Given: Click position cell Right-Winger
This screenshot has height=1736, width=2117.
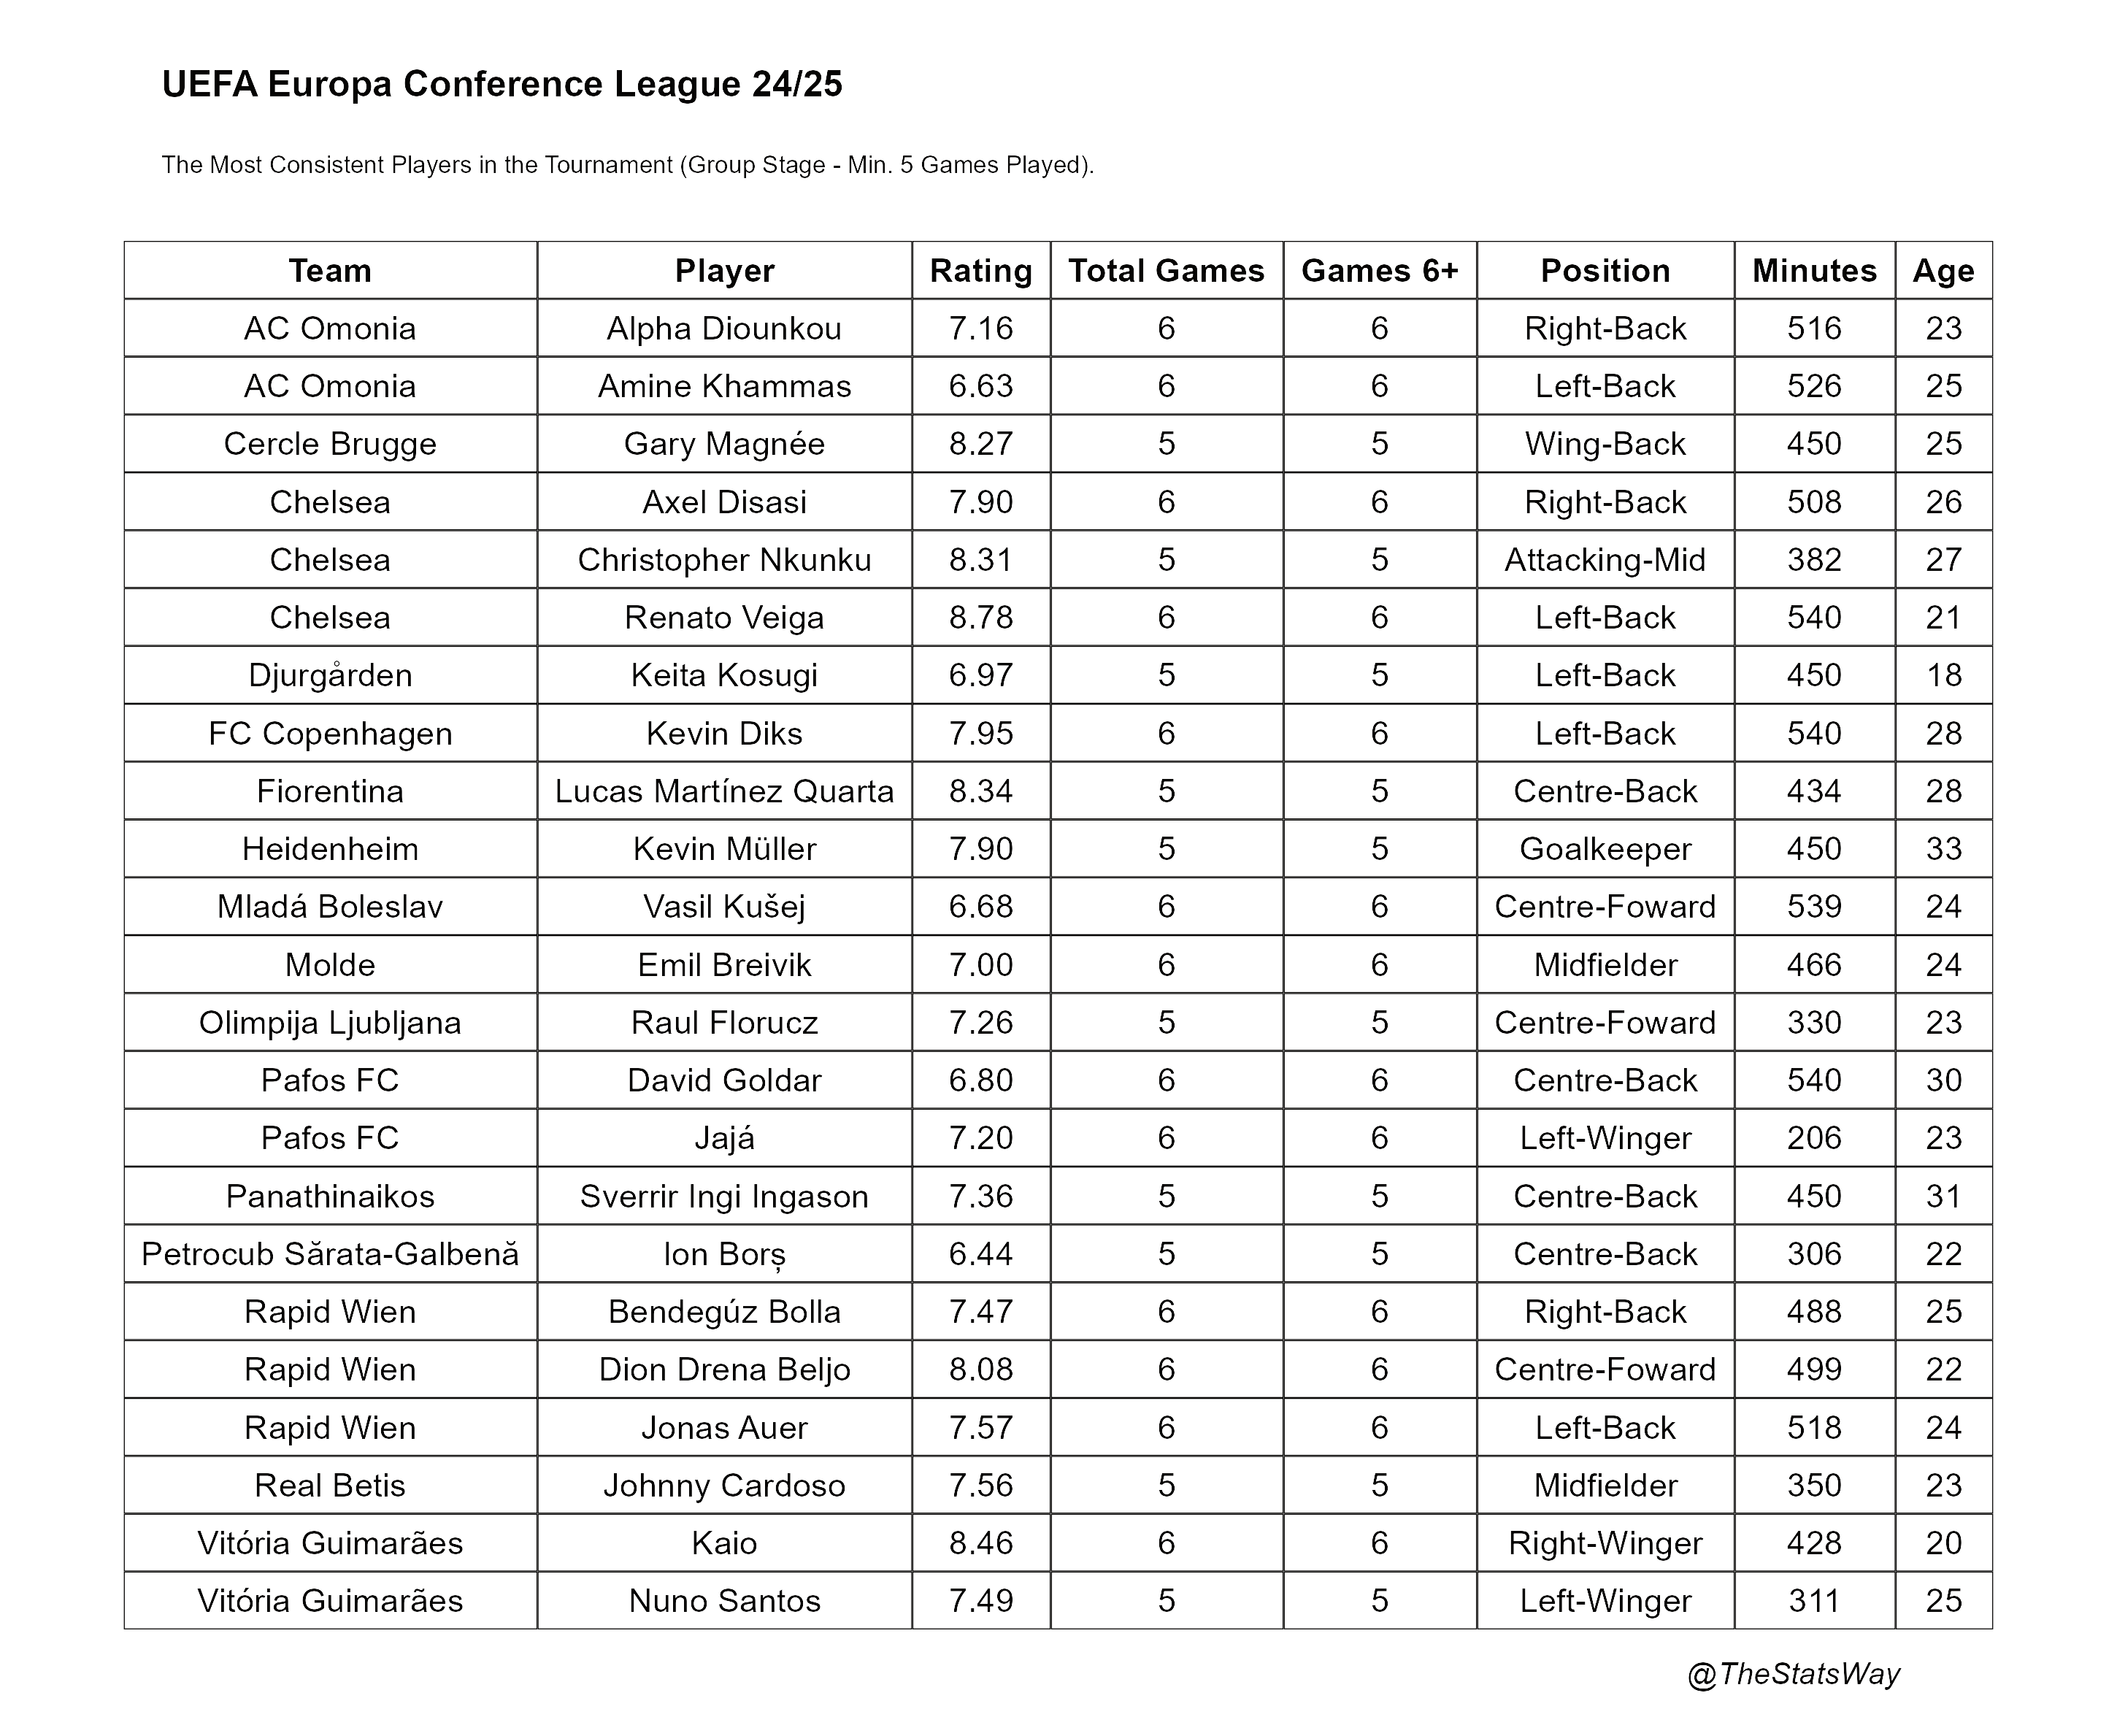Looking at the screenshot, I should [x=1605, y=1544].
